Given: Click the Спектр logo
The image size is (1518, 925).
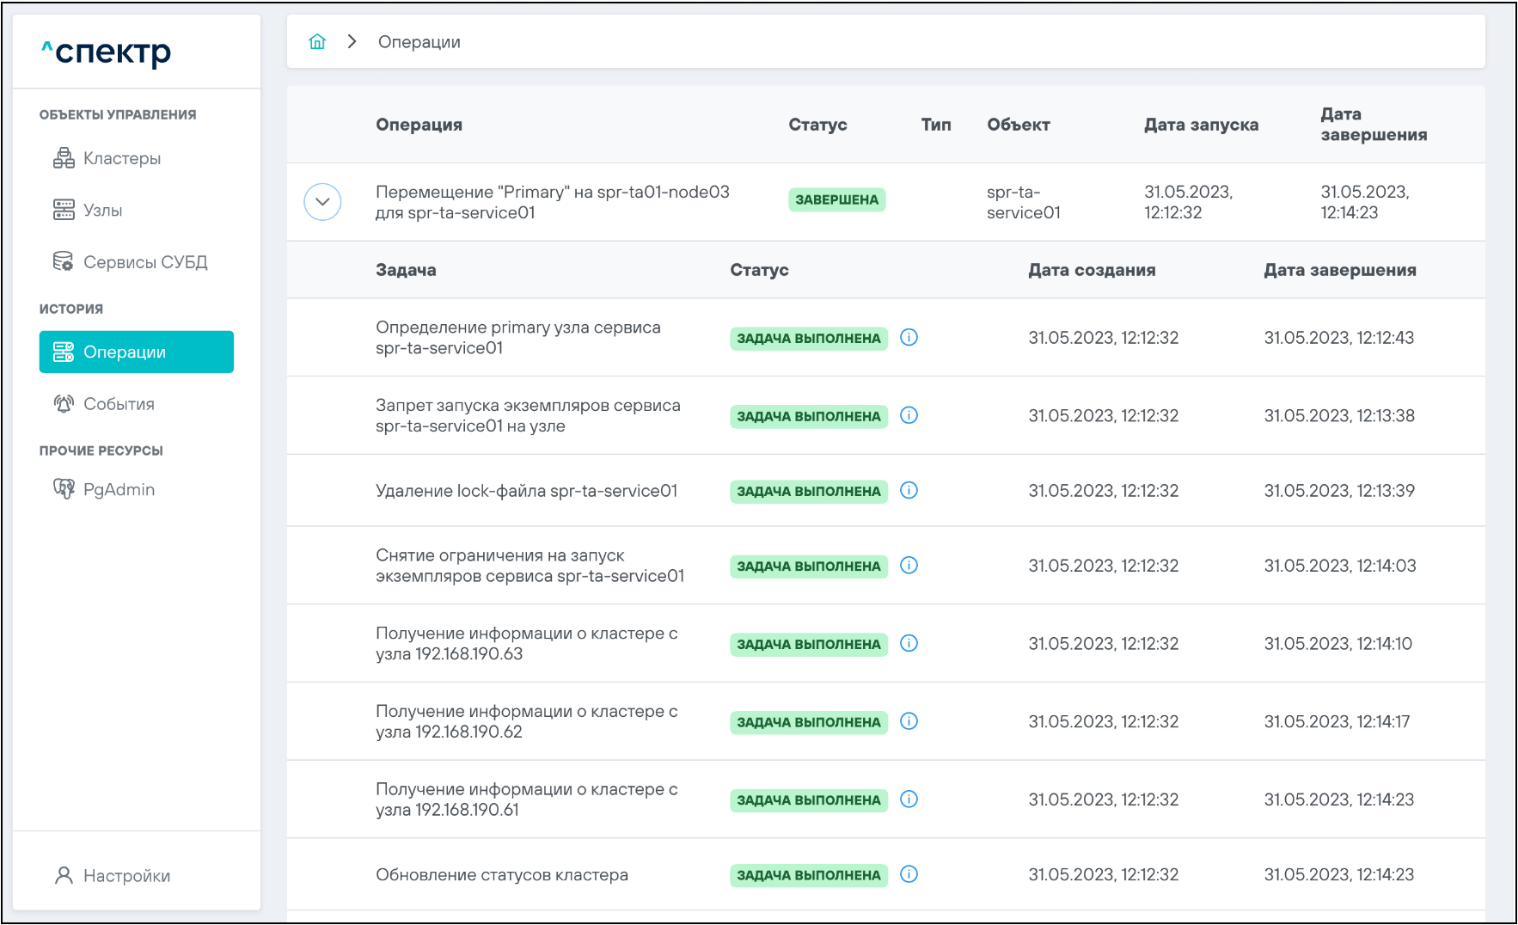Looking at the screenshot, I should pyautogui.click(x=107, y=52).
